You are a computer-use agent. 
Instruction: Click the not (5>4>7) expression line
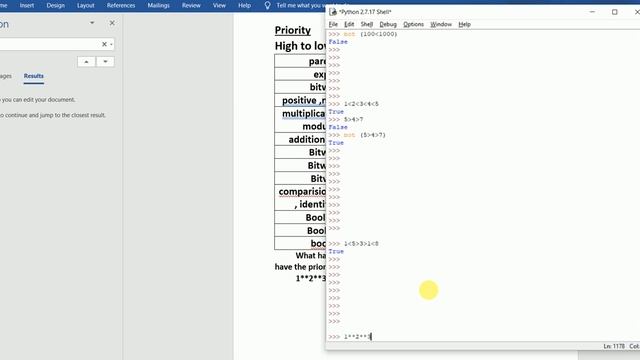tap(364, 135)
